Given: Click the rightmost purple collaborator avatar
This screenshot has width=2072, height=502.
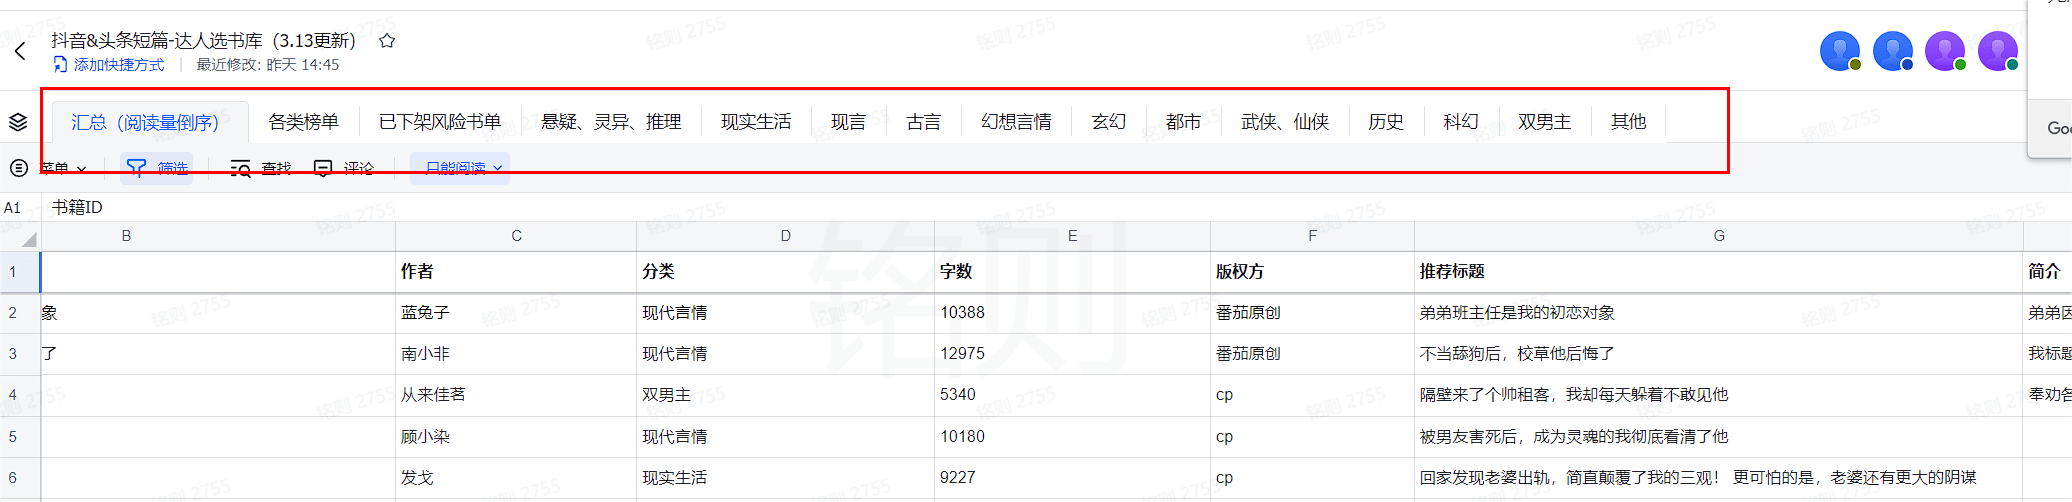Looking at the screenshot, I should [x=1996, y=51].
